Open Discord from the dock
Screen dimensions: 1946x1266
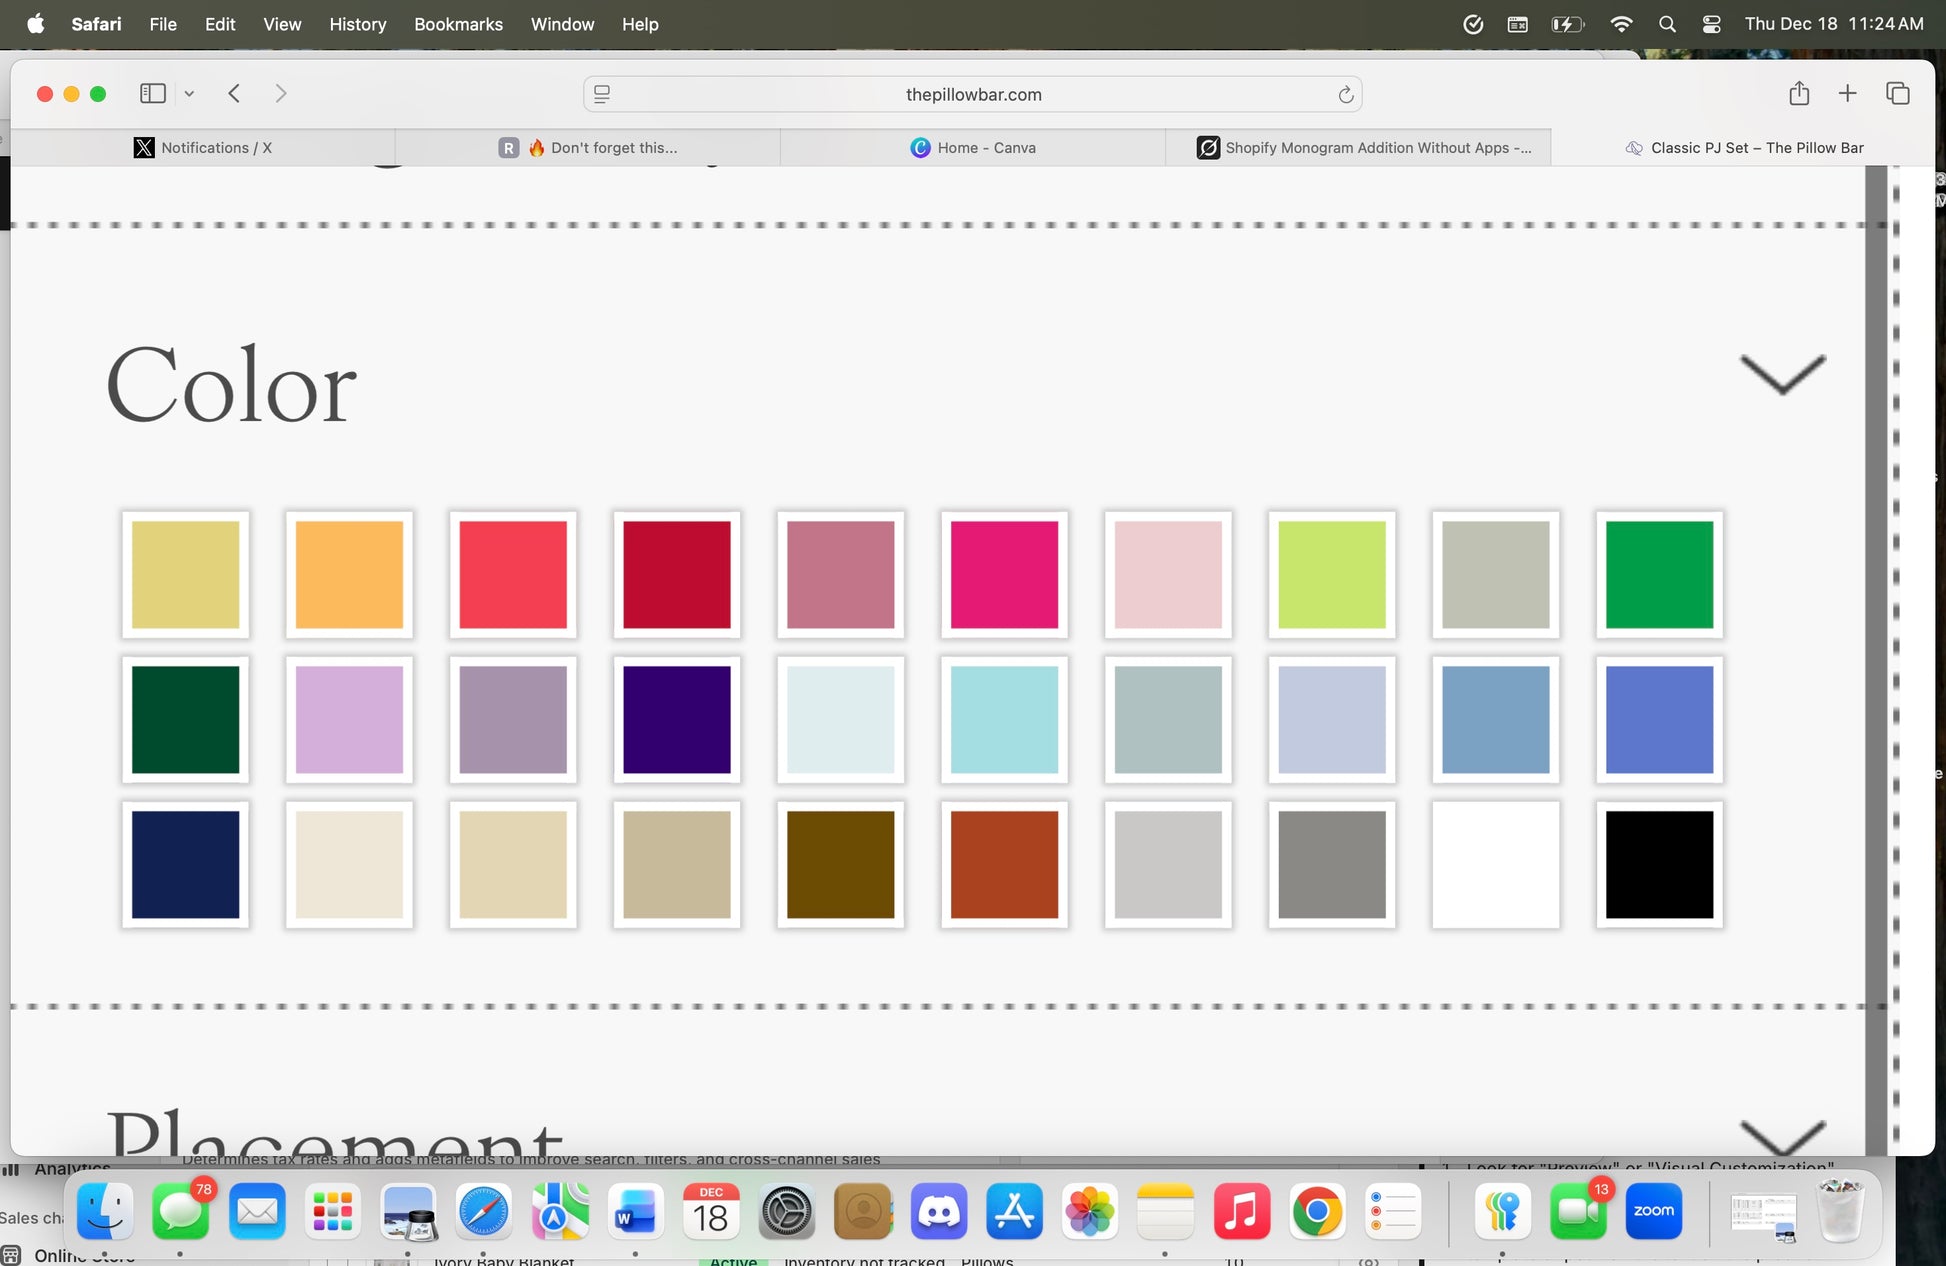pos(938,1212)
